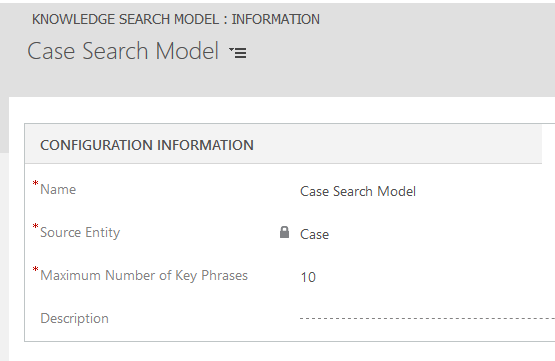
Task: Click the empty dashed Description field
Action: tap(427, 319)
